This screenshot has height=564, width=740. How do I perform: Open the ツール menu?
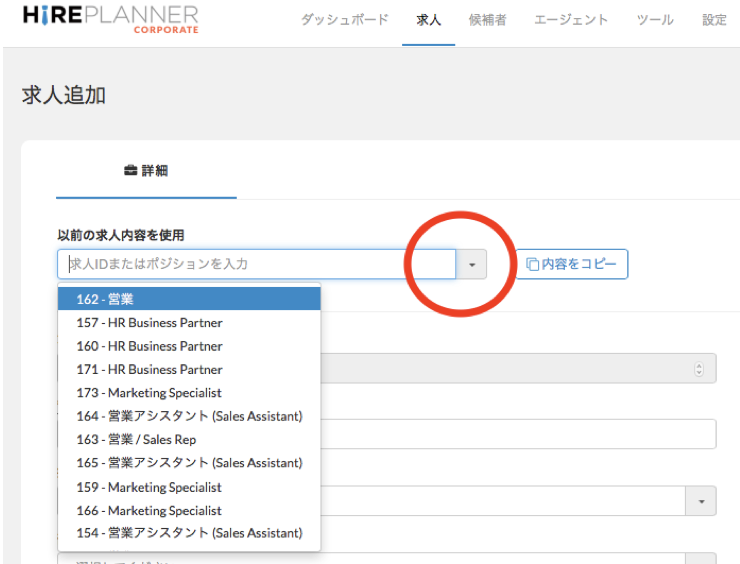click(x=655, y=20)
